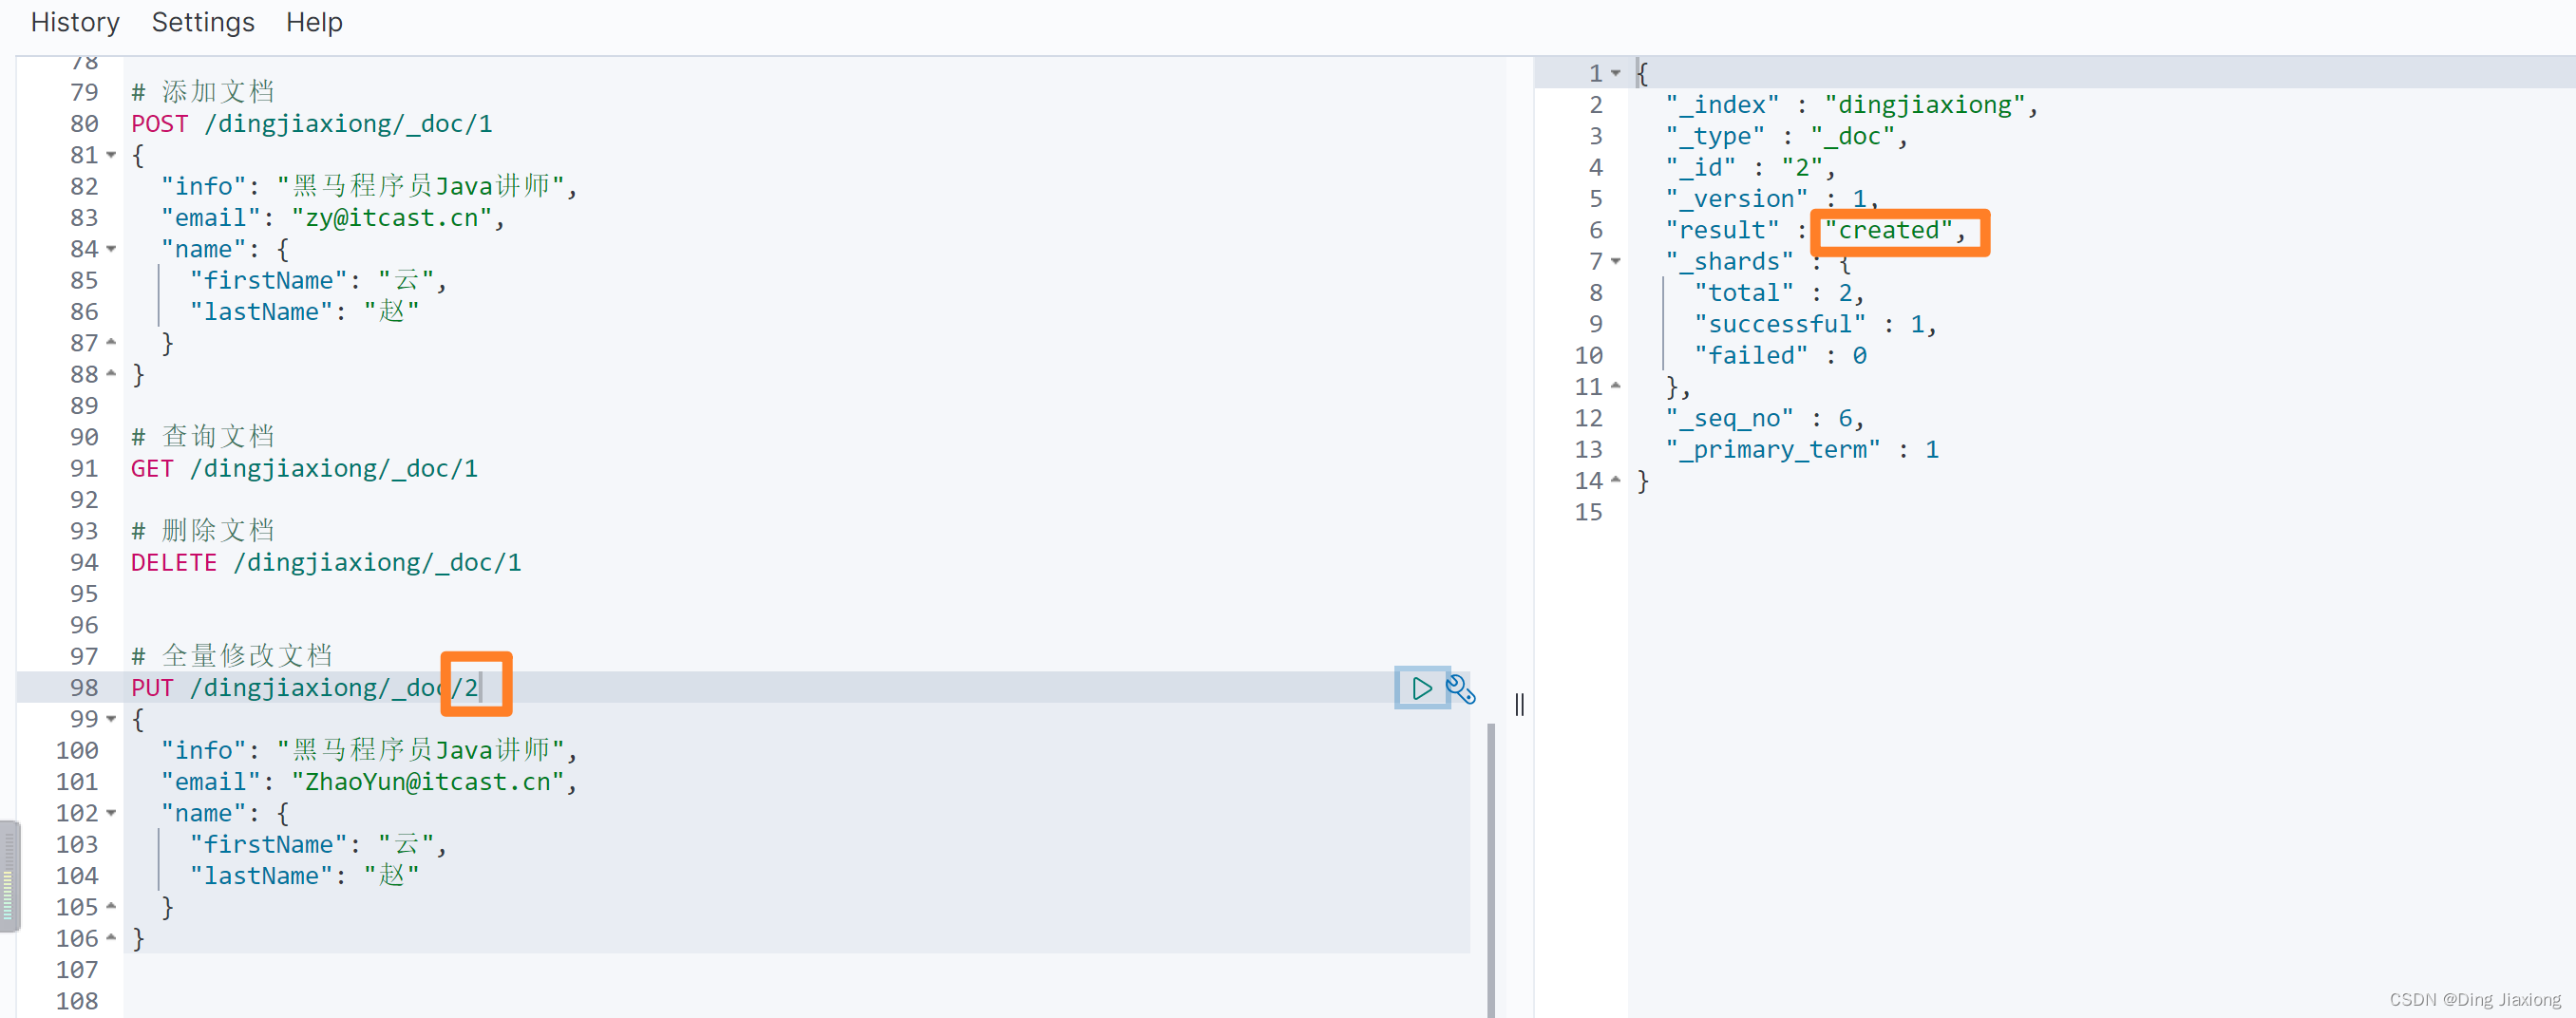The image size is (2576, 1018).
Task: Collapse the _shards object at output line 7
Action: point(1615,261)
